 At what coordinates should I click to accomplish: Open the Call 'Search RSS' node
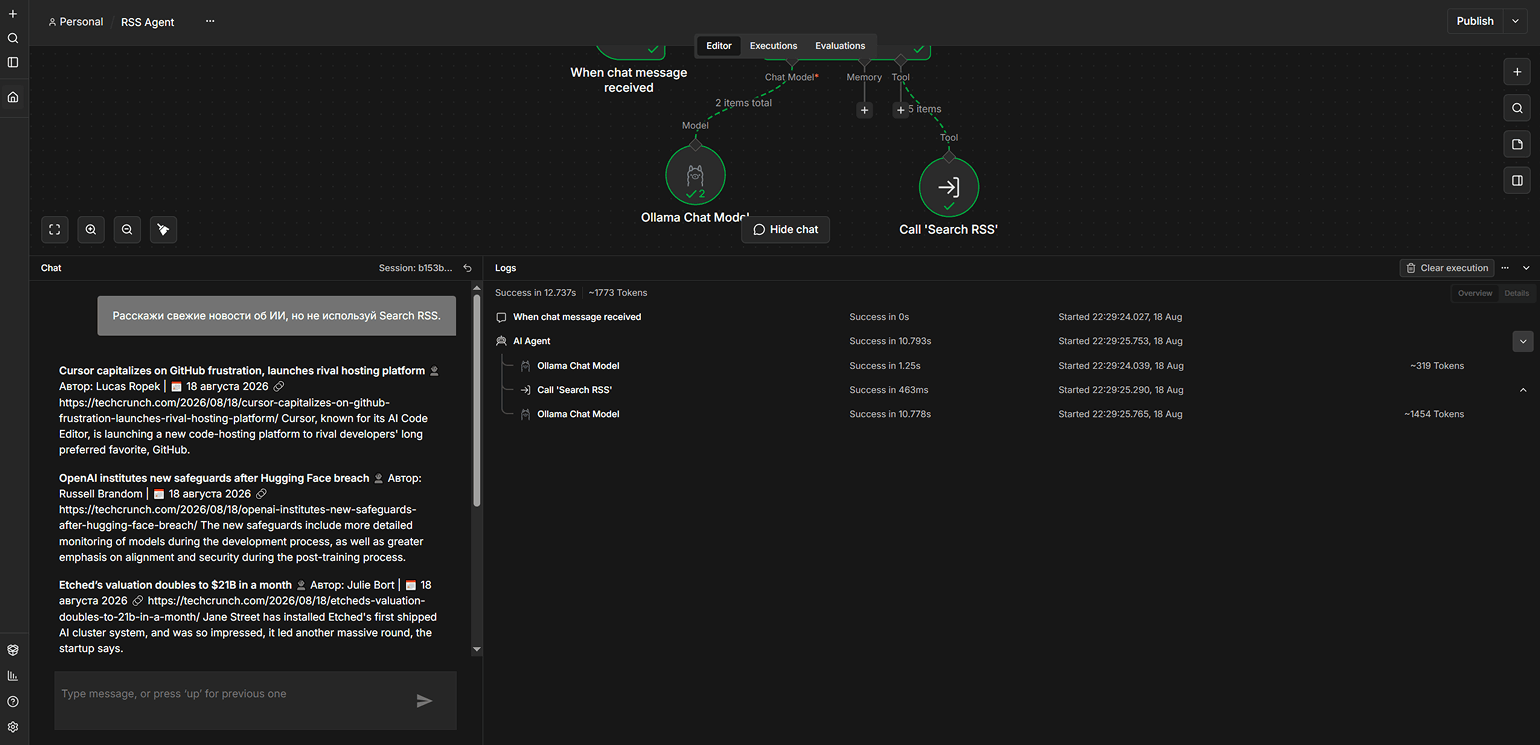point(949,186)
